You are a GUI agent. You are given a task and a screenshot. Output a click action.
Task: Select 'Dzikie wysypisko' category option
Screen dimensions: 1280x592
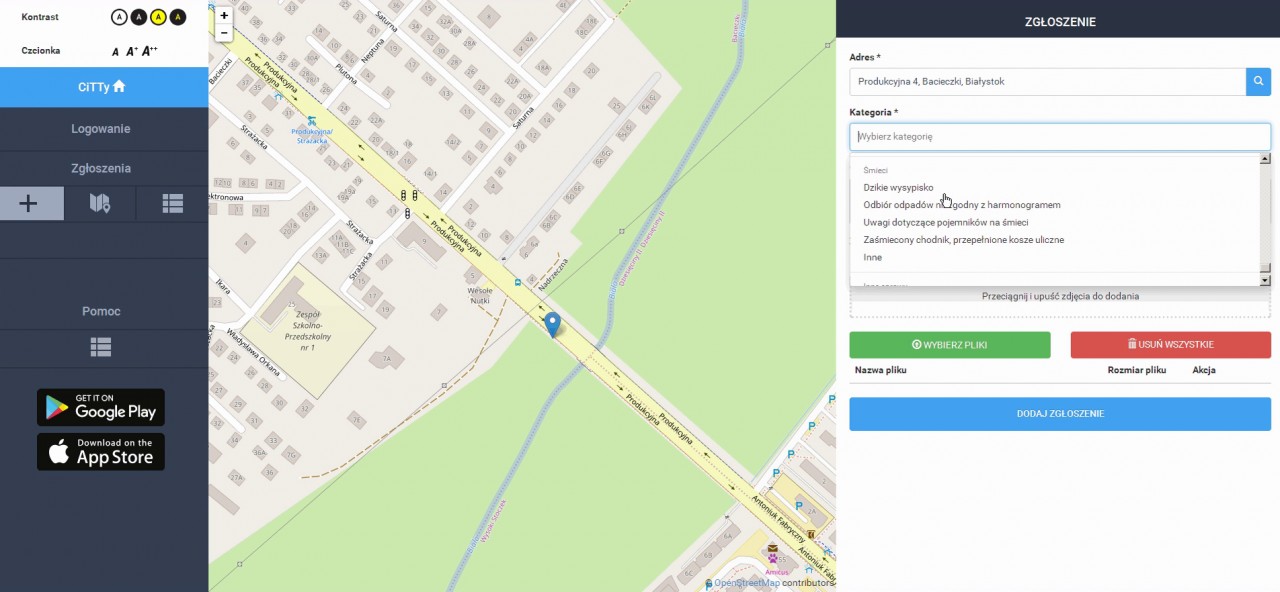[898, 187]
